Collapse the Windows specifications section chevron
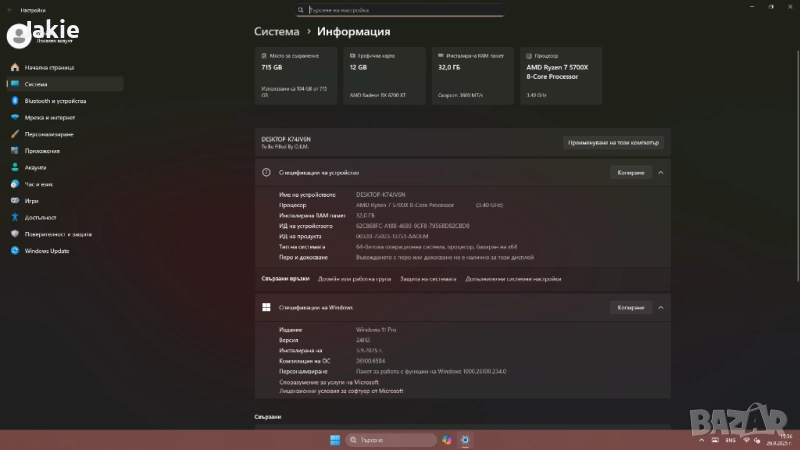 tap(660, 307)
